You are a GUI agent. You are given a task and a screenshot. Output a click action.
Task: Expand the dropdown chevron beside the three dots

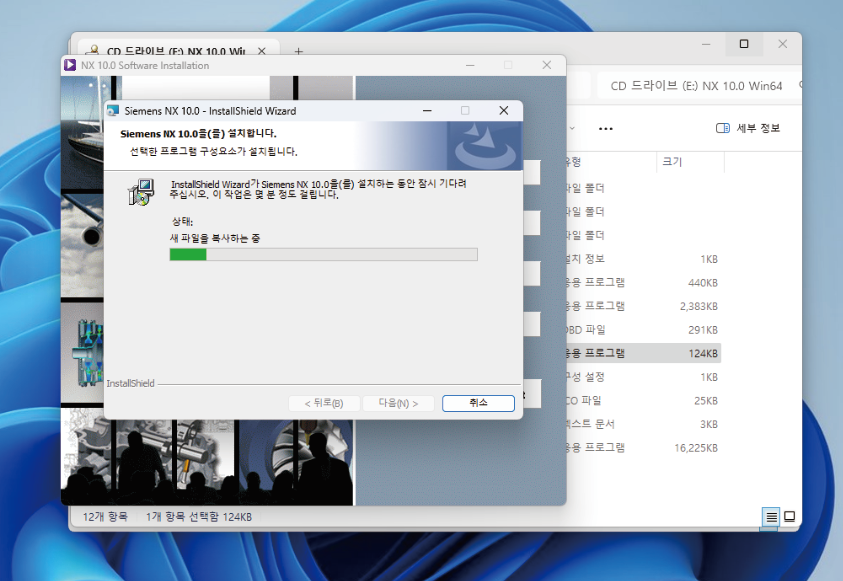pyautogui.click(x=572, y=128)
